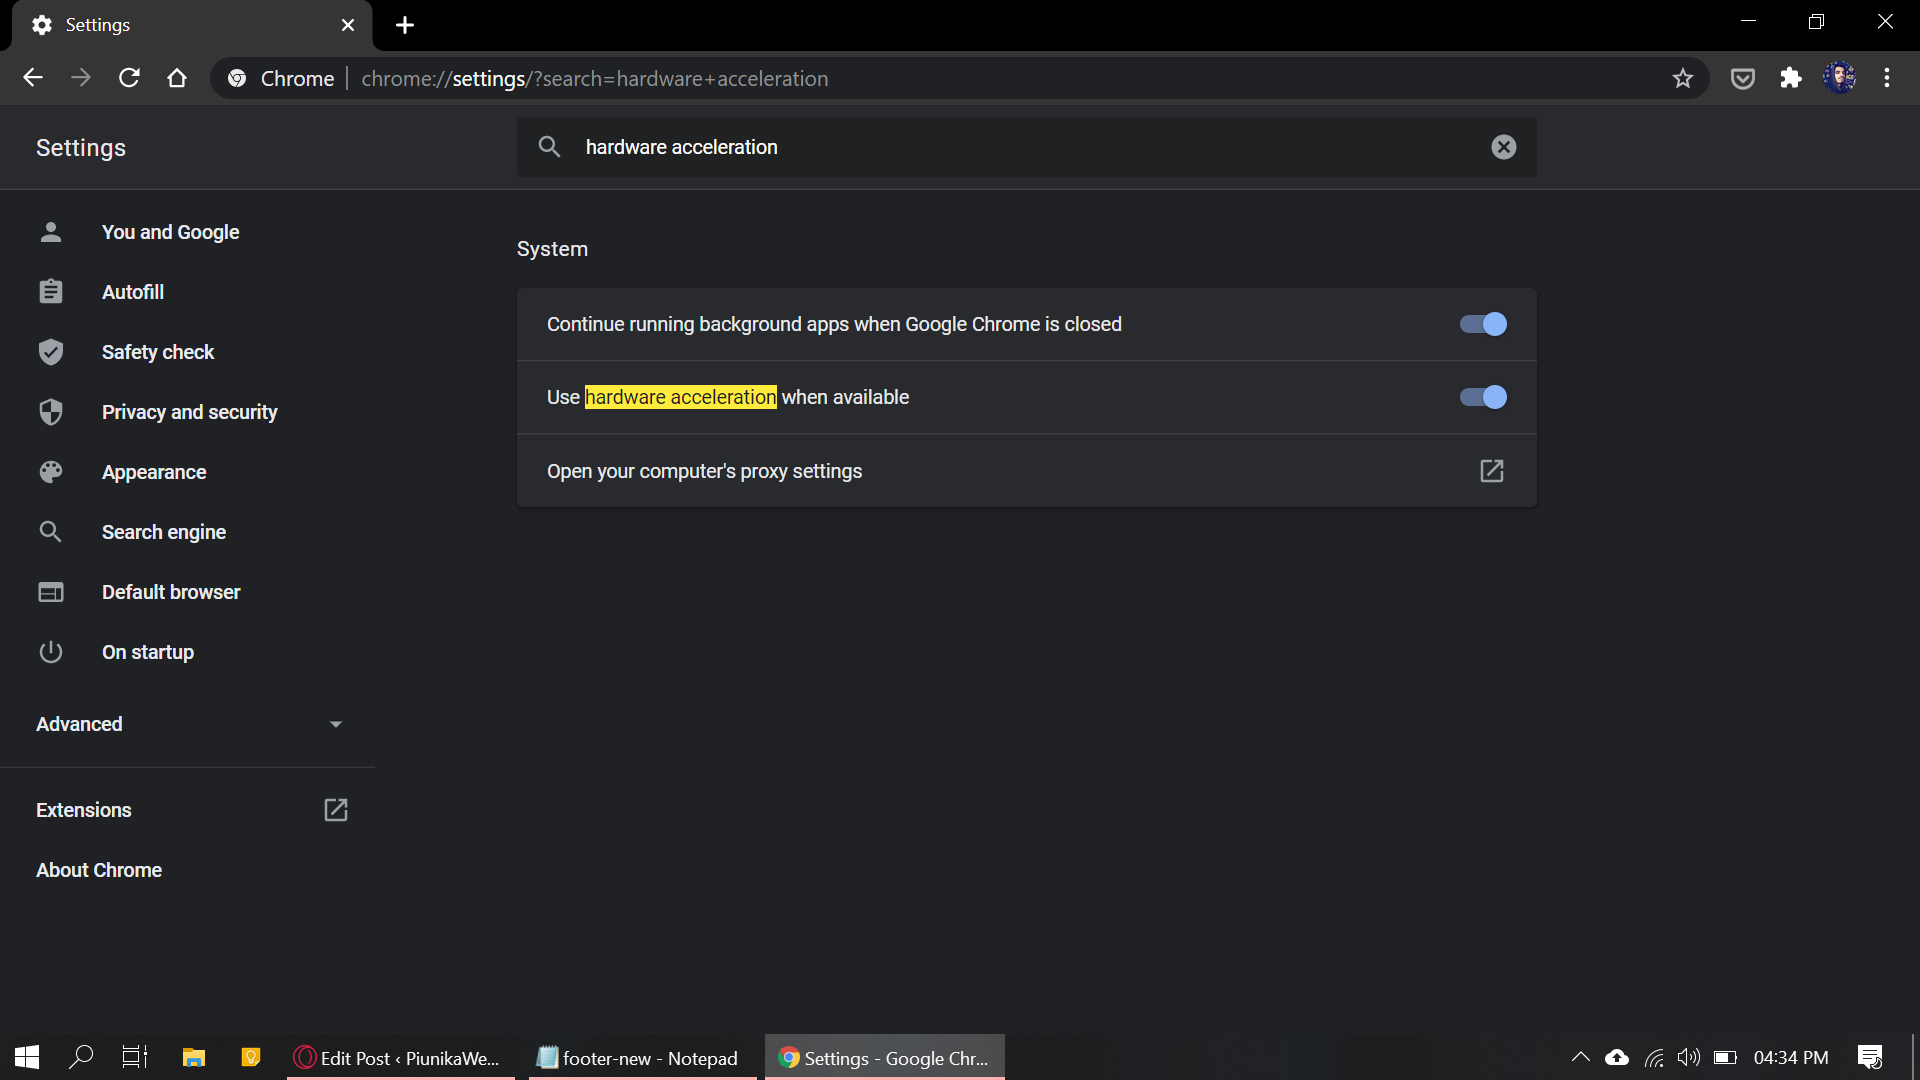The width and height of the screenshot is (1920, 1080).
Task: Open proxy settings in new window
Action: 1491,471
